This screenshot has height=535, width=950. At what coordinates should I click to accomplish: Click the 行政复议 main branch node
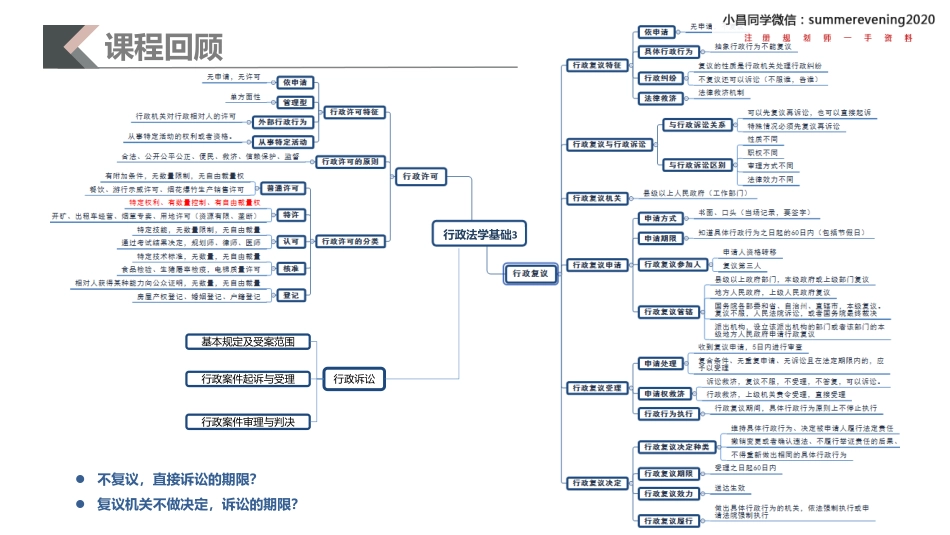click(x=530, y=273)
